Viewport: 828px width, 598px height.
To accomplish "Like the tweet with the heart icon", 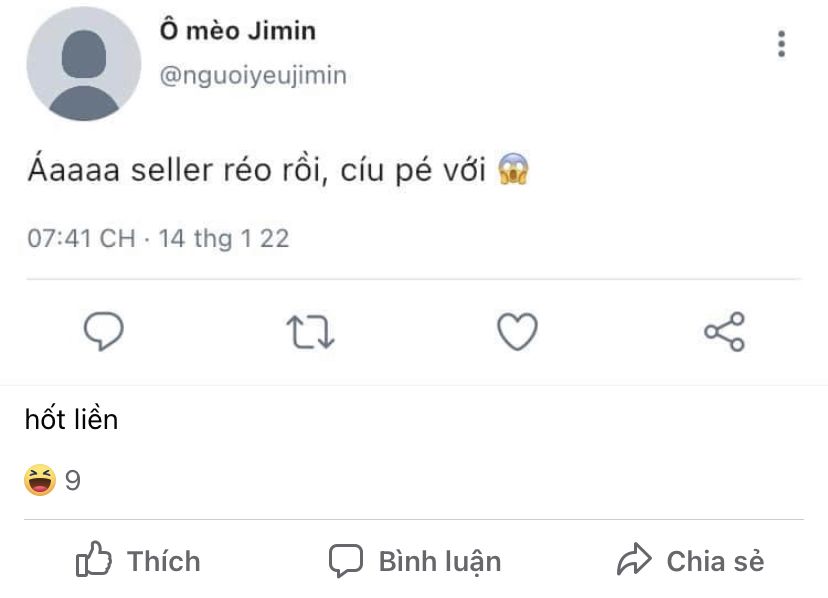I will pyautogui.click(x=518, y=332).
